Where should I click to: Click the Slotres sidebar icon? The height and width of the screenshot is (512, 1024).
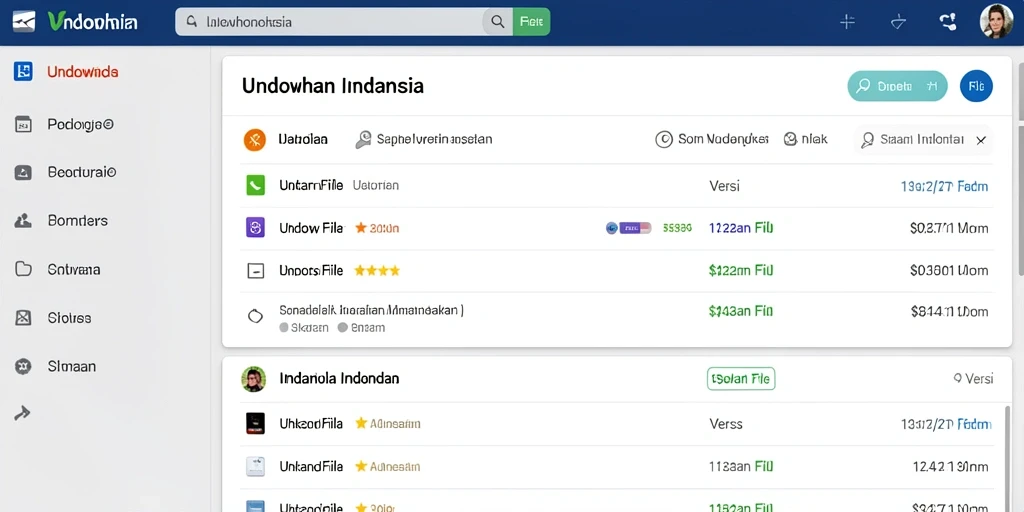tap(24, 318)
